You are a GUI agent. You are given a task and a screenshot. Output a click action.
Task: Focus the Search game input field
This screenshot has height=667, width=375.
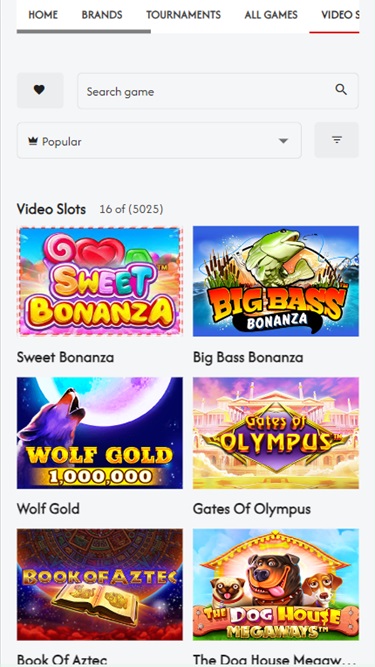(218, 91)
